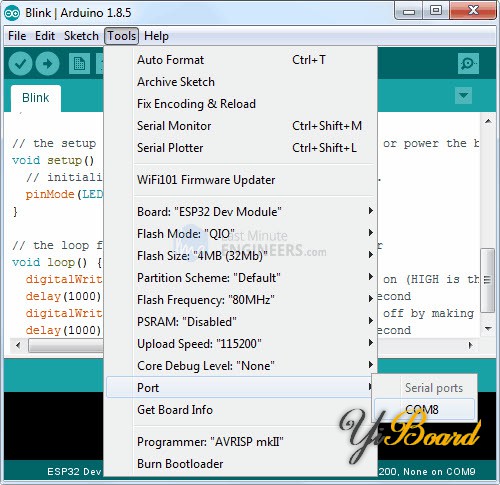The image size is (500, 485).
Task: Click editor vertical scrollbar up arrow
Action: click(x=488, y=121)
